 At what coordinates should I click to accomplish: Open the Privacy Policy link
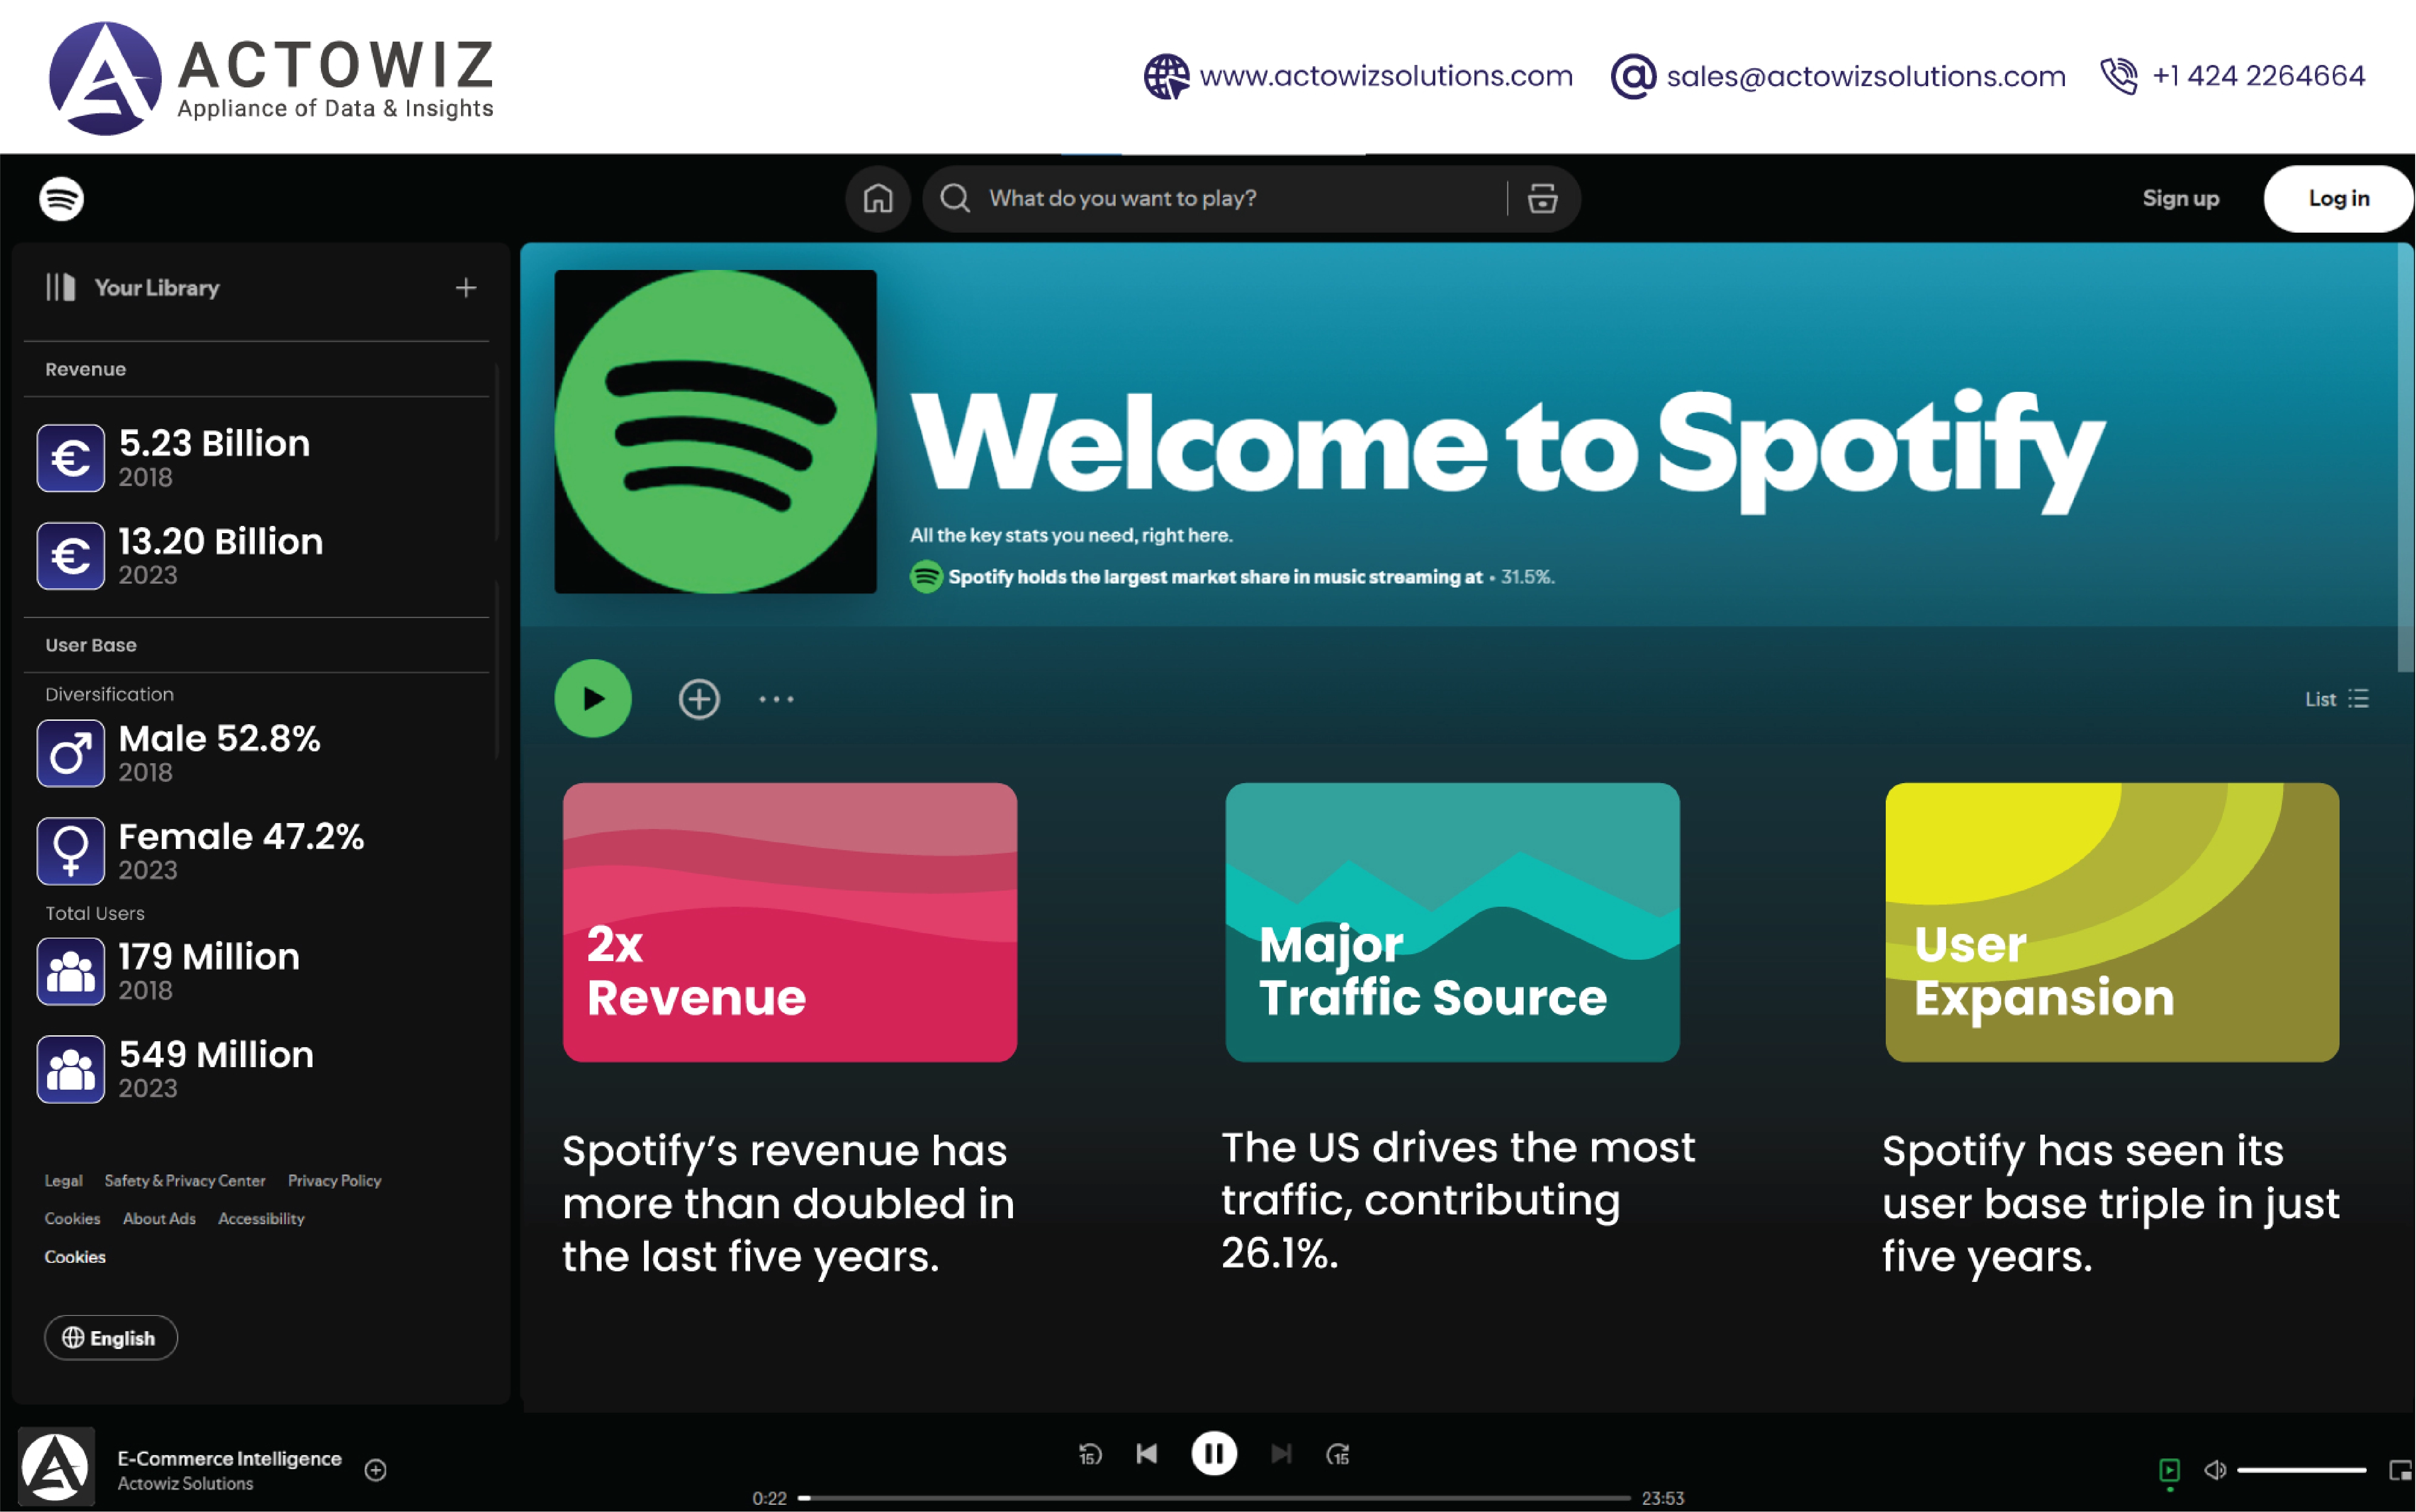click(335, 1181)
